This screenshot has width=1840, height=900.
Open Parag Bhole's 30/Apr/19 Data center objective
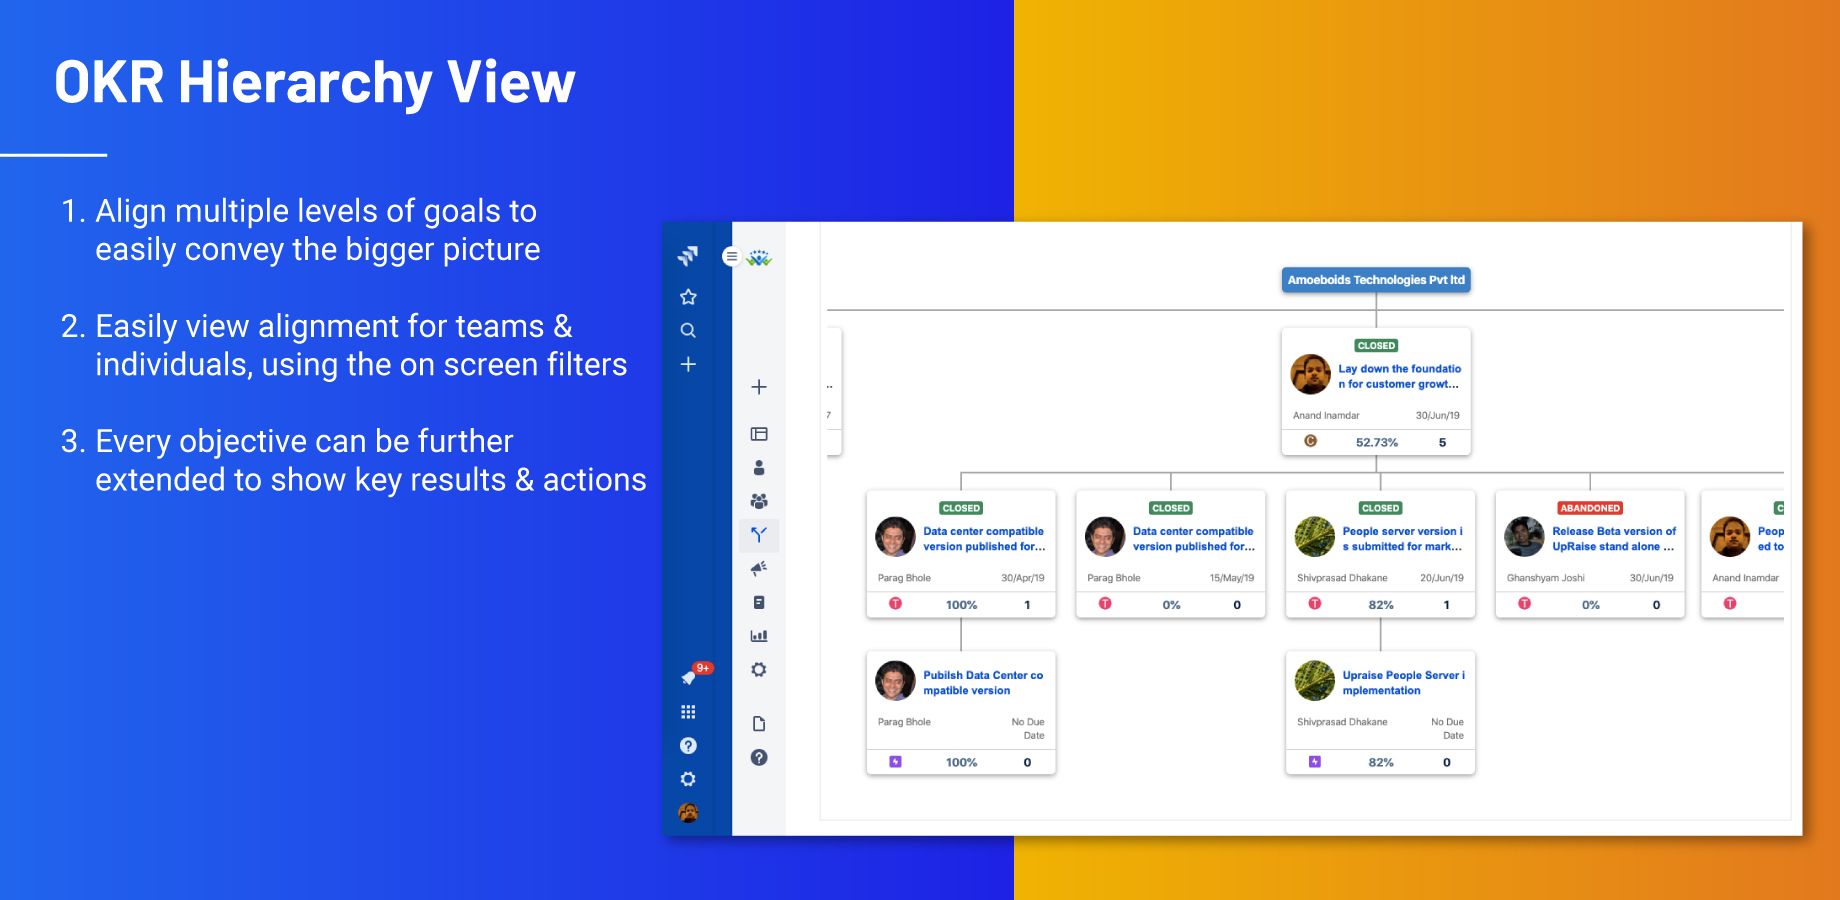click(983, 539)
